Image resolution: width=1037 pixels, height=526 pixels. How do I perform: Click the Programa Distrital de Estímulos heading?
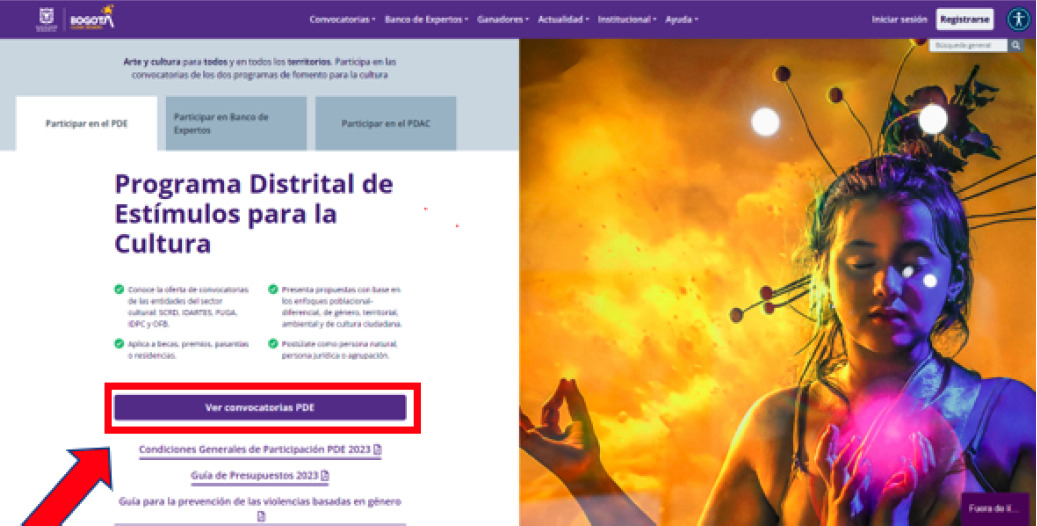(x=254, y=213)
